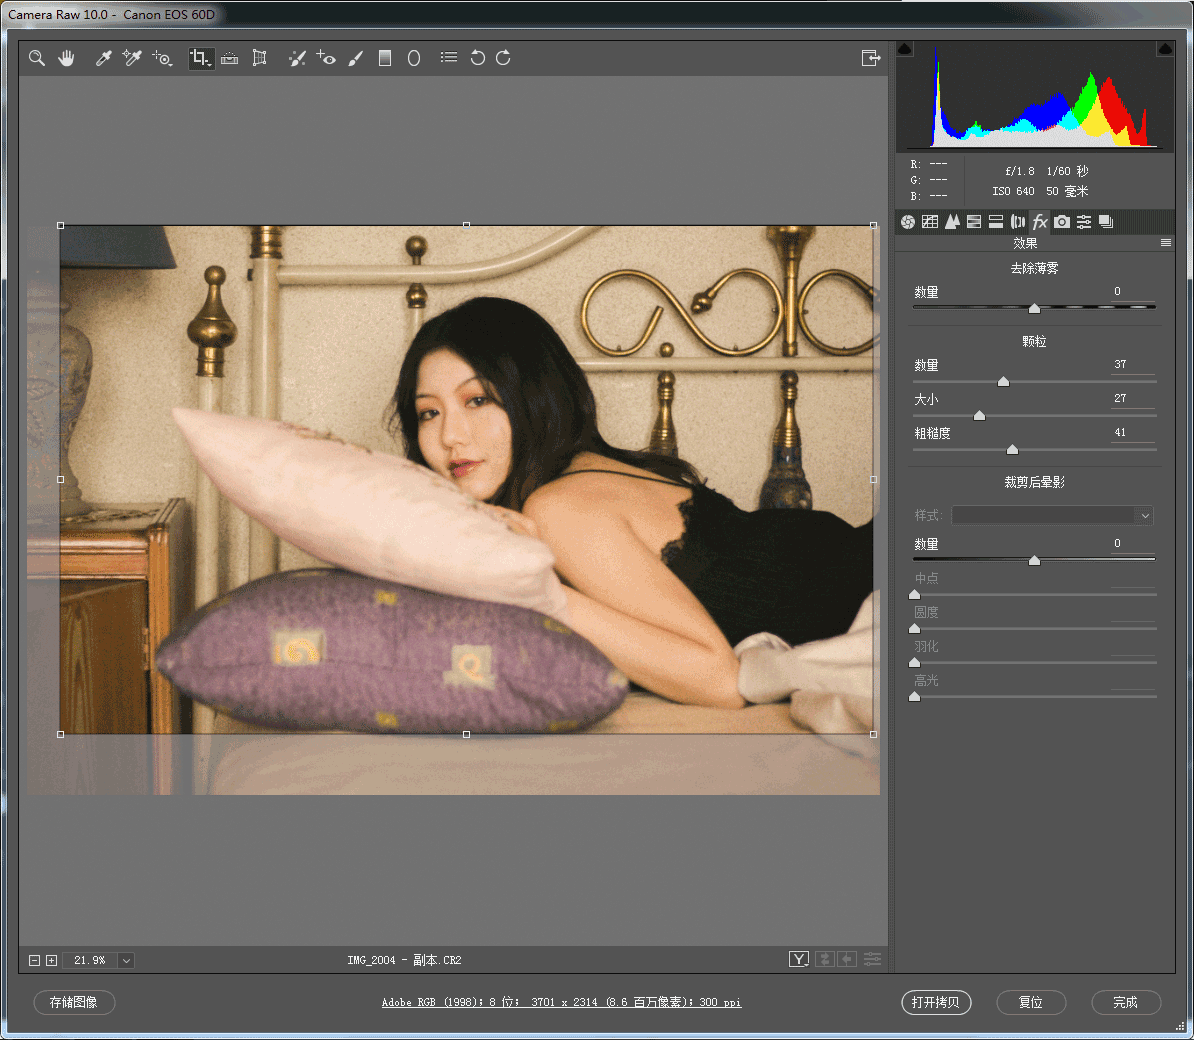Open workflow options link Adobe RGB (1998)
This screenshot has height=1040, width=1194.
click(561, 1002)
